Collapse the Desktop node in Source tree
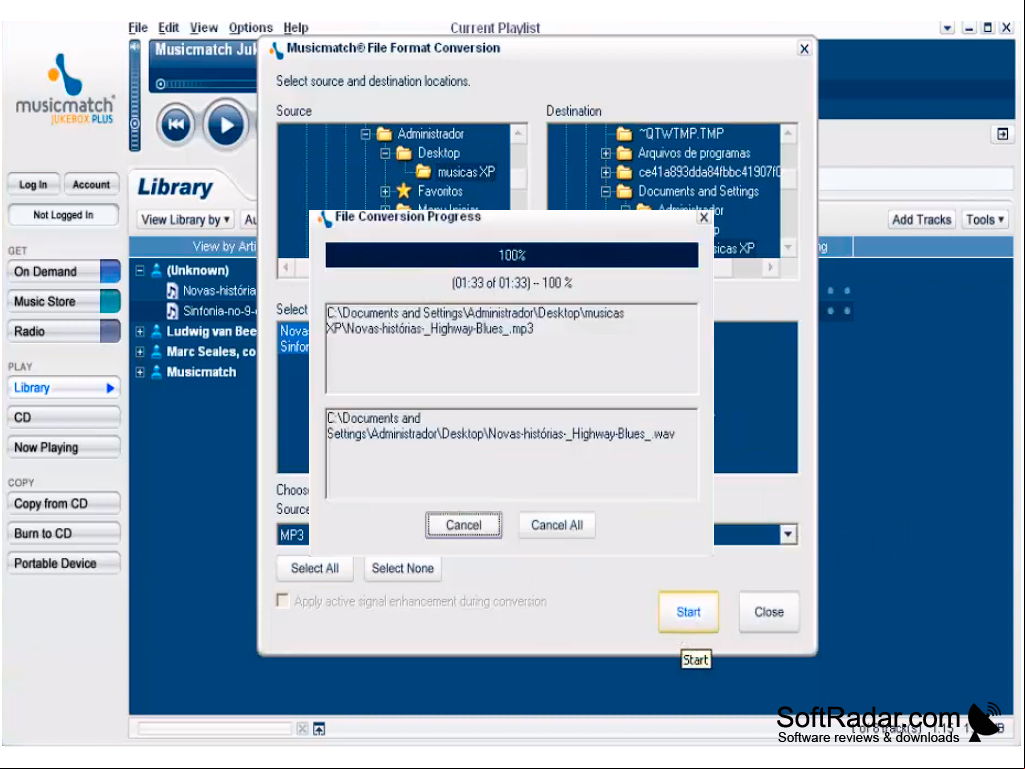The image size is (1025, 769). (x=385, y=154)
